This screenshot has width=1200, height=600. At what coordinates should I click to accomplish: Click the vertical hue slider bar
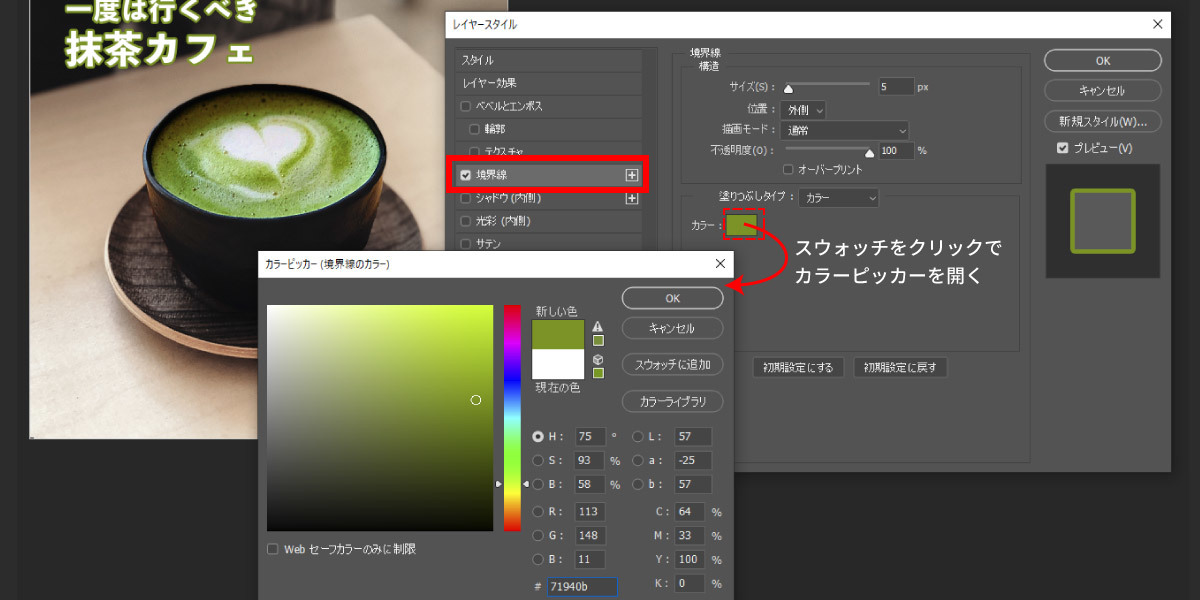click(x=512, y=418)
